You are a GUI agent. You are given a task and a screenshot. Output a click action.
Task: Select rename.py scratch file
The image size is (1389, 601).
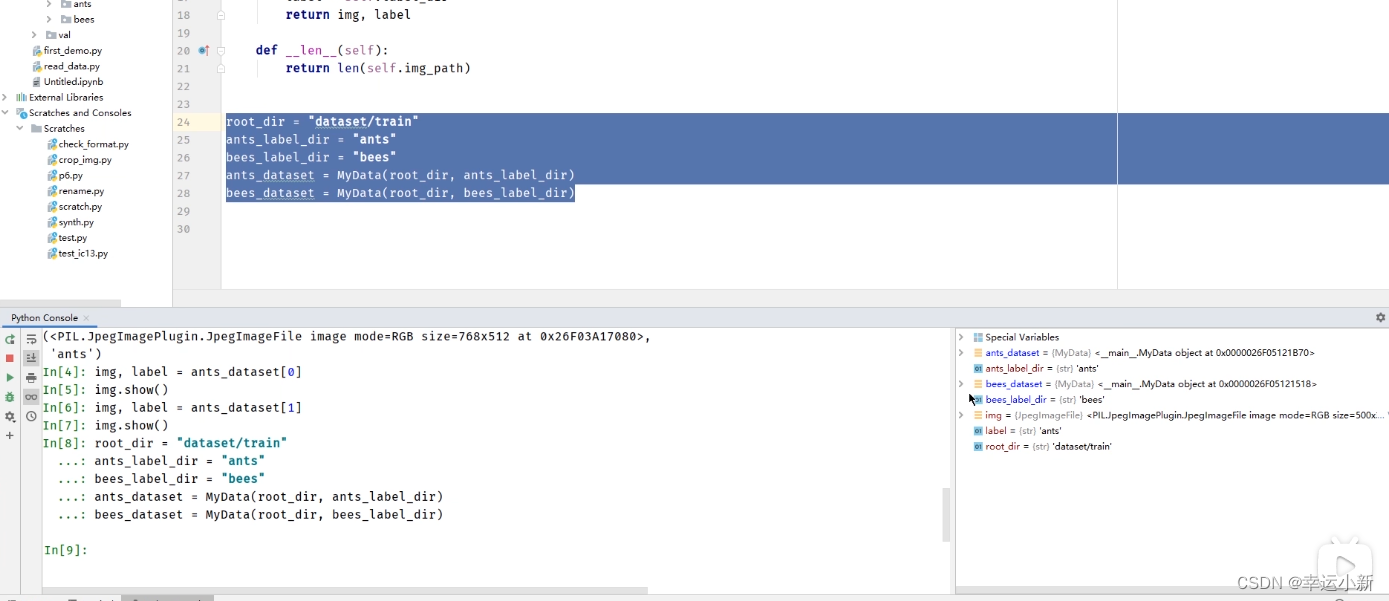pos(75,191)
